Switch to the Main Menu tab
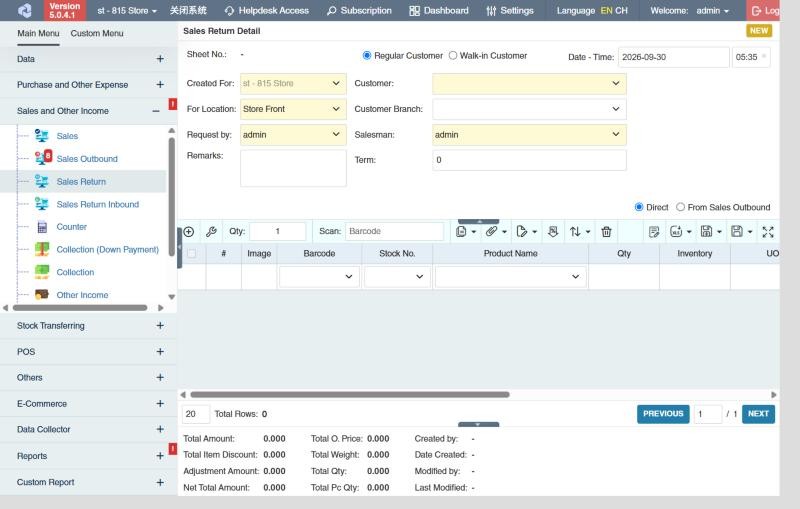800x509 pixels. [38, 33]
